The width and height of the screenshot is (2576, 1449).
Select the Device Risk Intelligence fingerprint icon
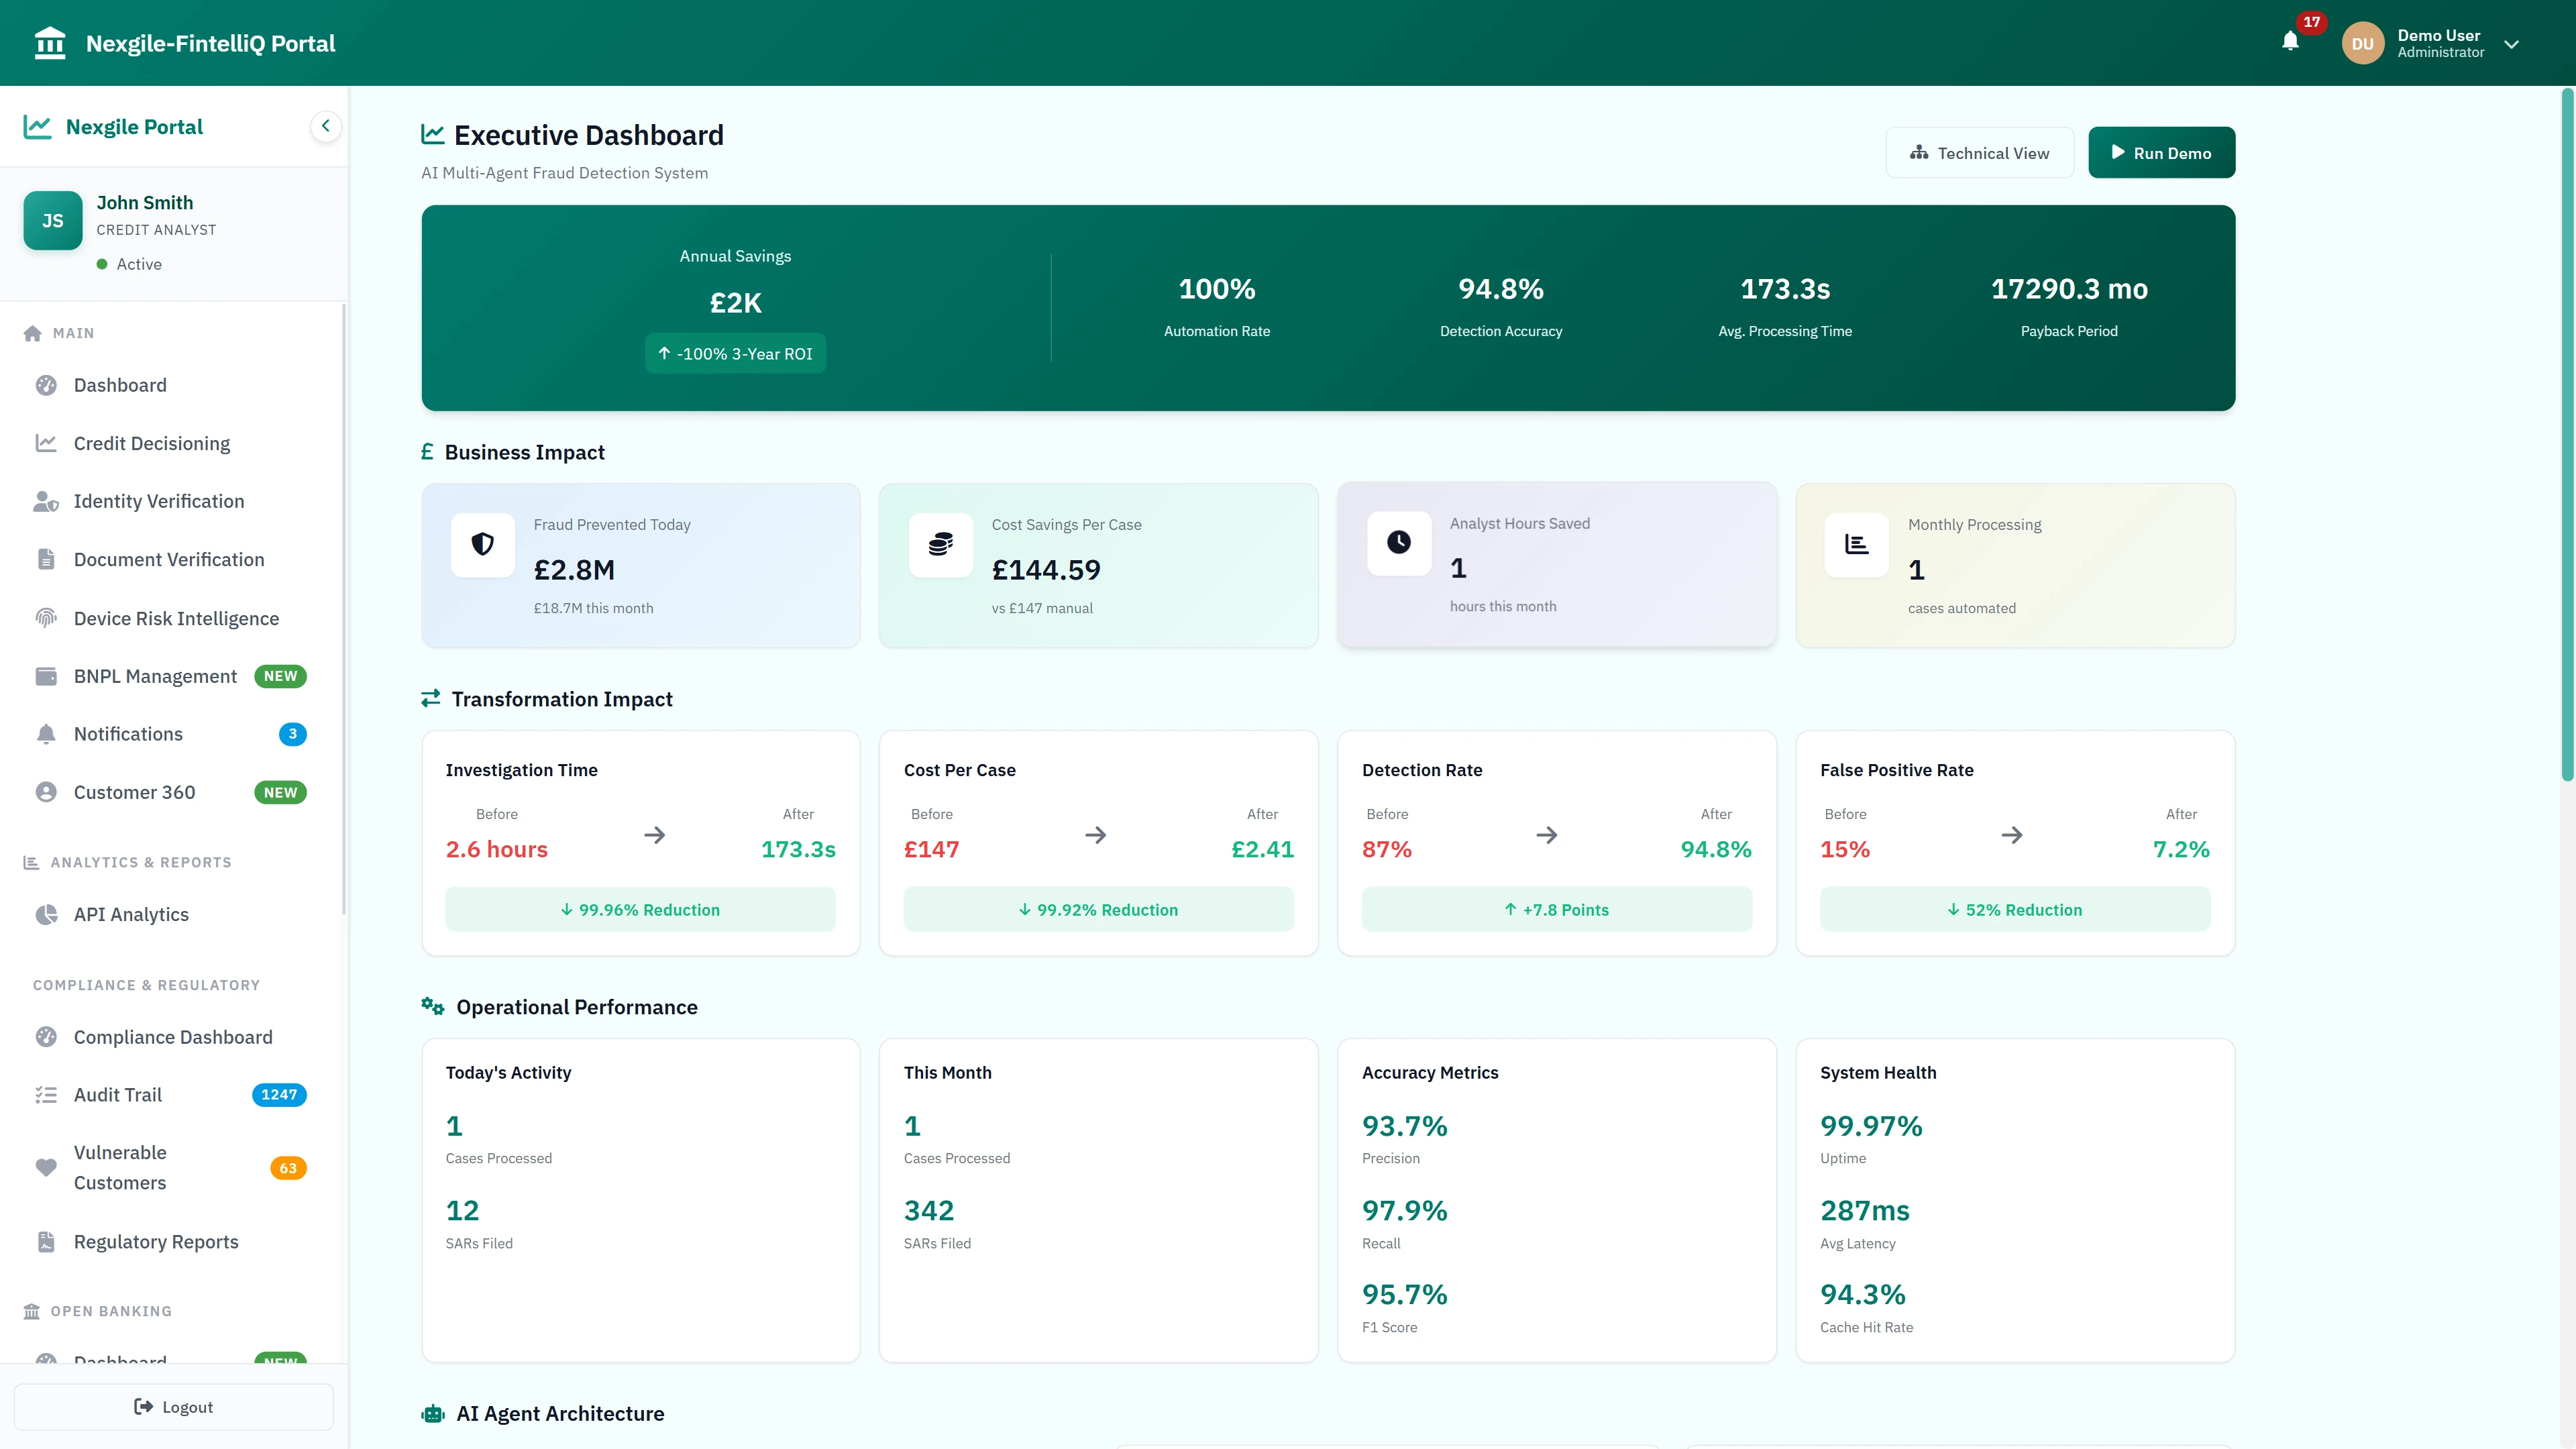(x=46, y=618)
